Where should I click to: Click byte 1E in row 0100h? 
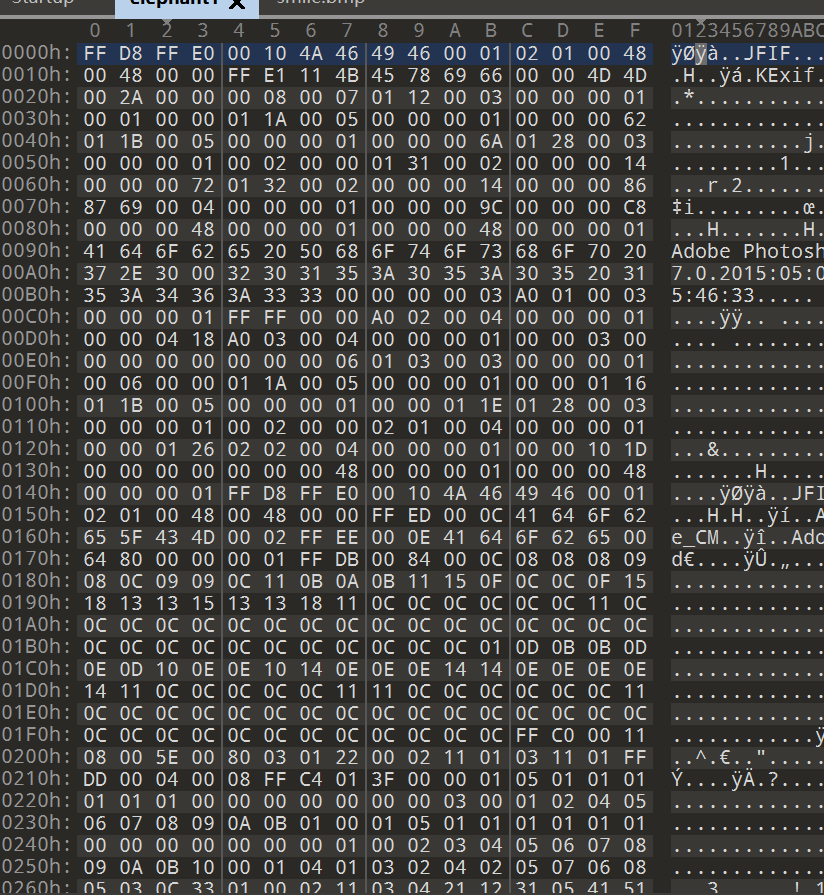(x=490, y=405)
